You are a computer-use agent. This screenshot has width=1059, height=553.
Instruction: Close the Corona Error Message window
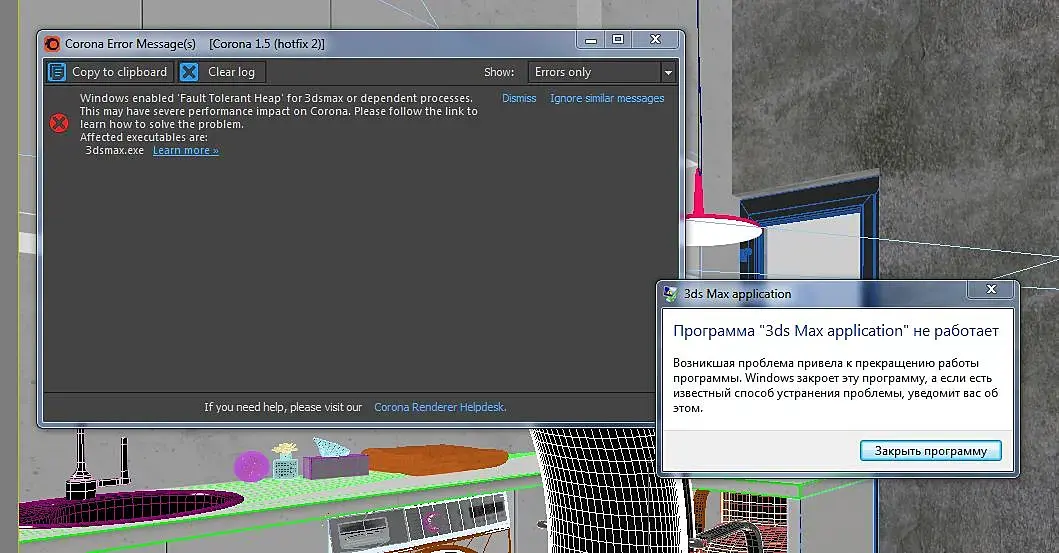coord(655,40)
